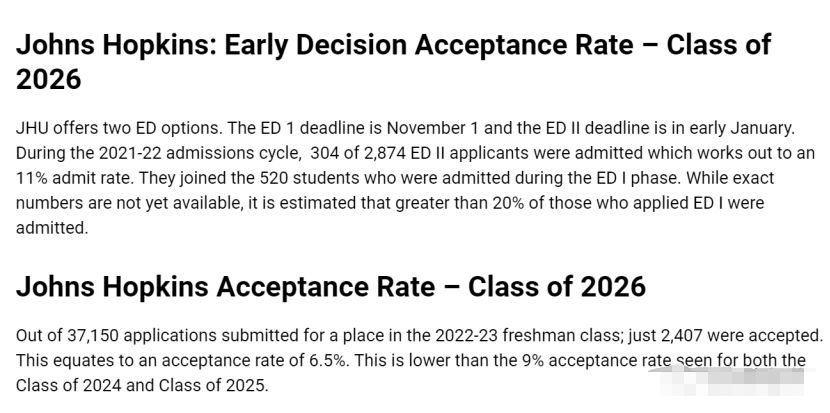Click the 'Johns Hopkins Acceptance Rate – Class of 2026' heading
Viewport: 830px width, 413px height.
click(330, 287)
